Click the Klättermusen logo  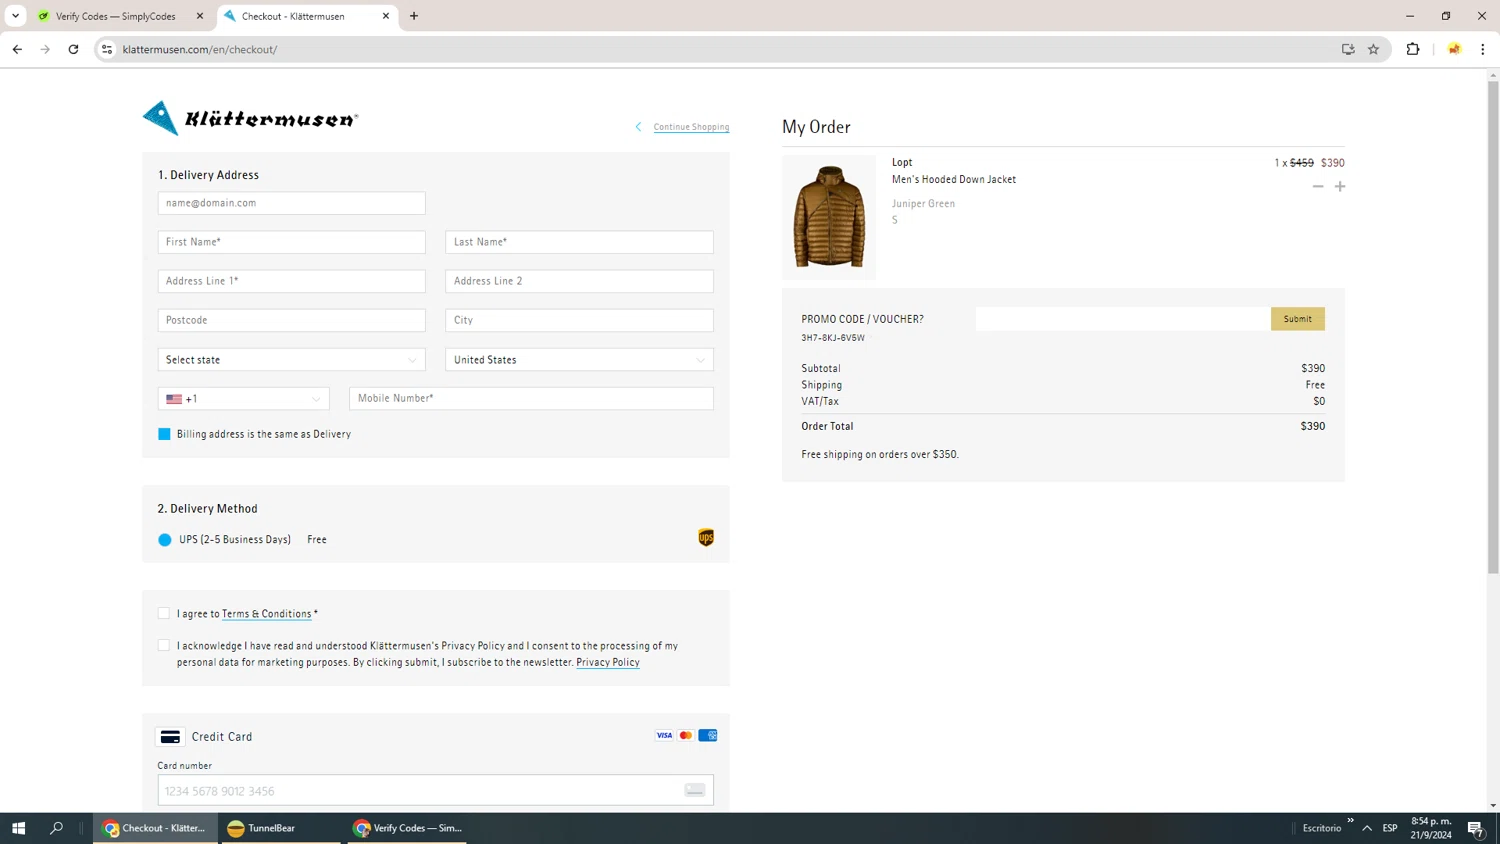(x=250, y=118)
